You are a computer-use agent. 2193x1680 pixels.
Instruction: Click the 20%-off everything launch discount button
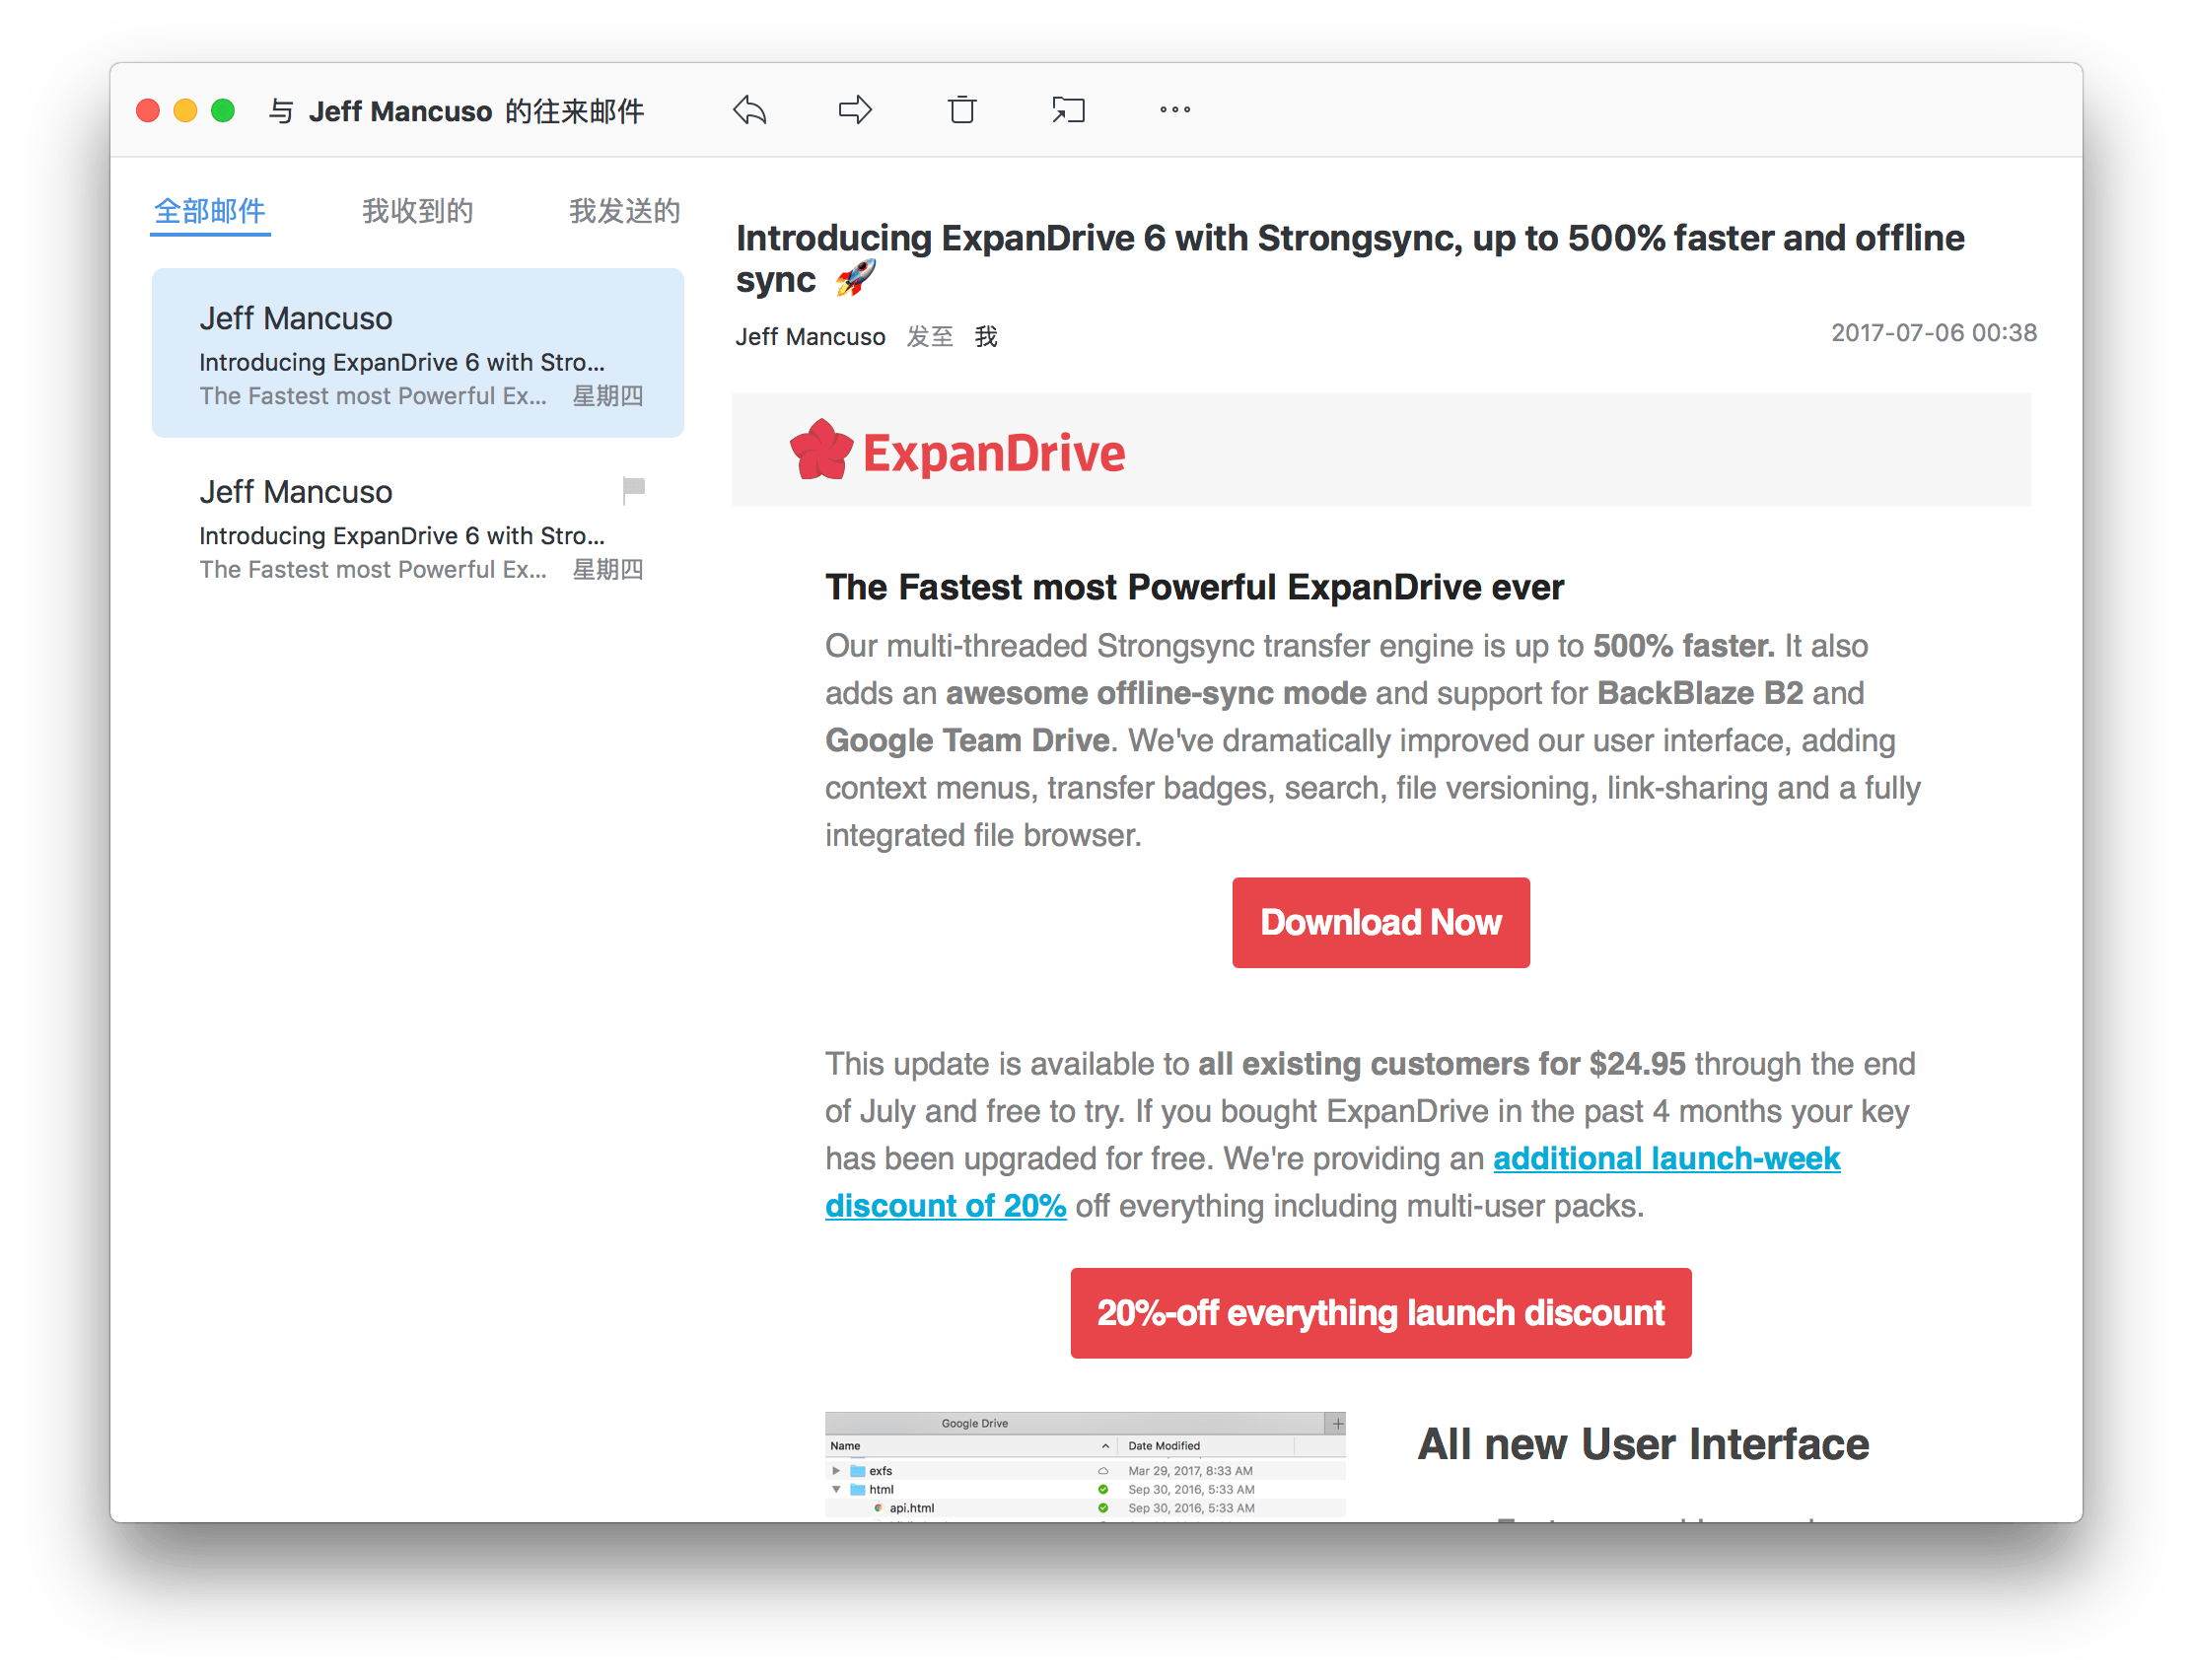pyautogui.click(x=1381, y=1313)
